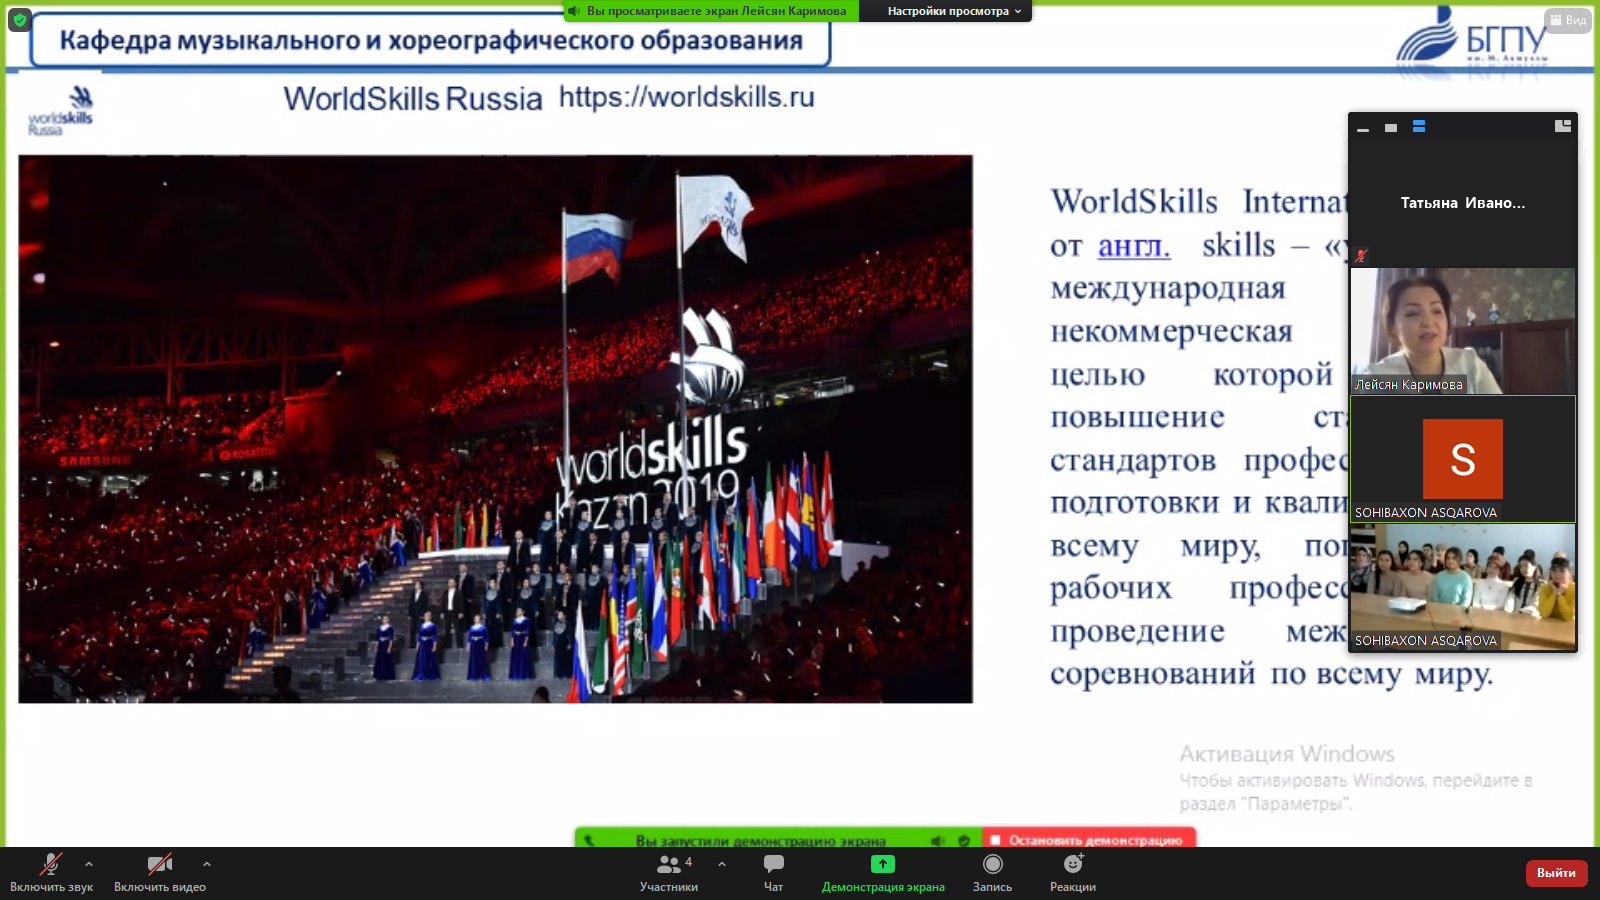Start recording with the Запись button
The width and height of the screenshot is (1600, 900).
992,872
